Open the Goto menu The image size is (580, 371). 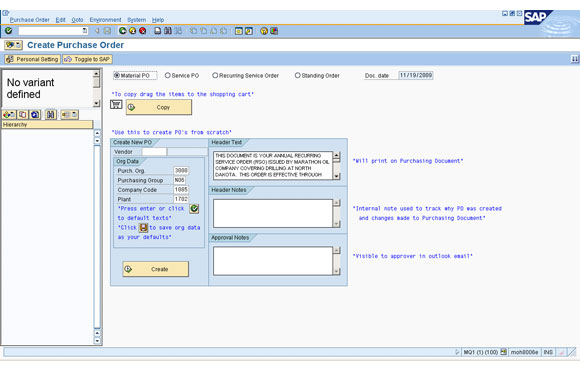click(77, 20)
